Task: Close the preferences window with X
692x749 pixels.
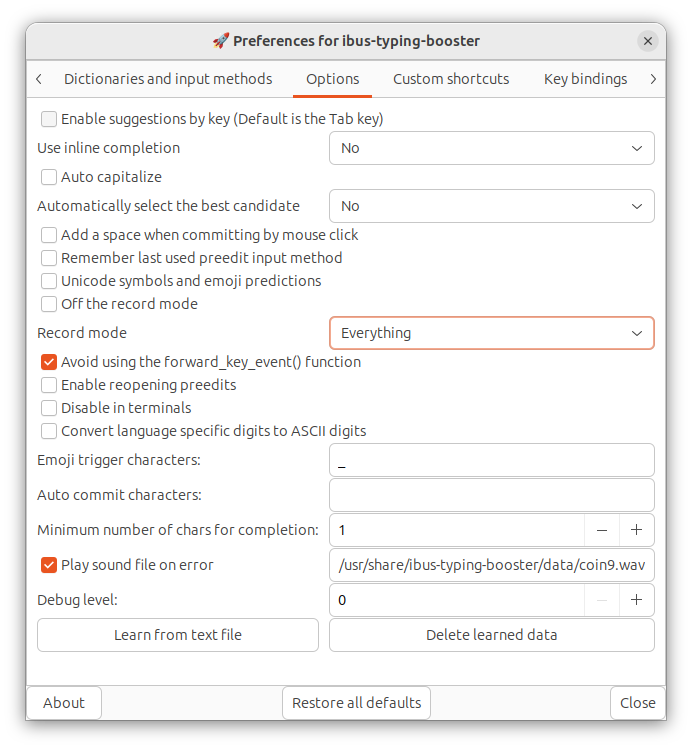Action: coord(648,41)
